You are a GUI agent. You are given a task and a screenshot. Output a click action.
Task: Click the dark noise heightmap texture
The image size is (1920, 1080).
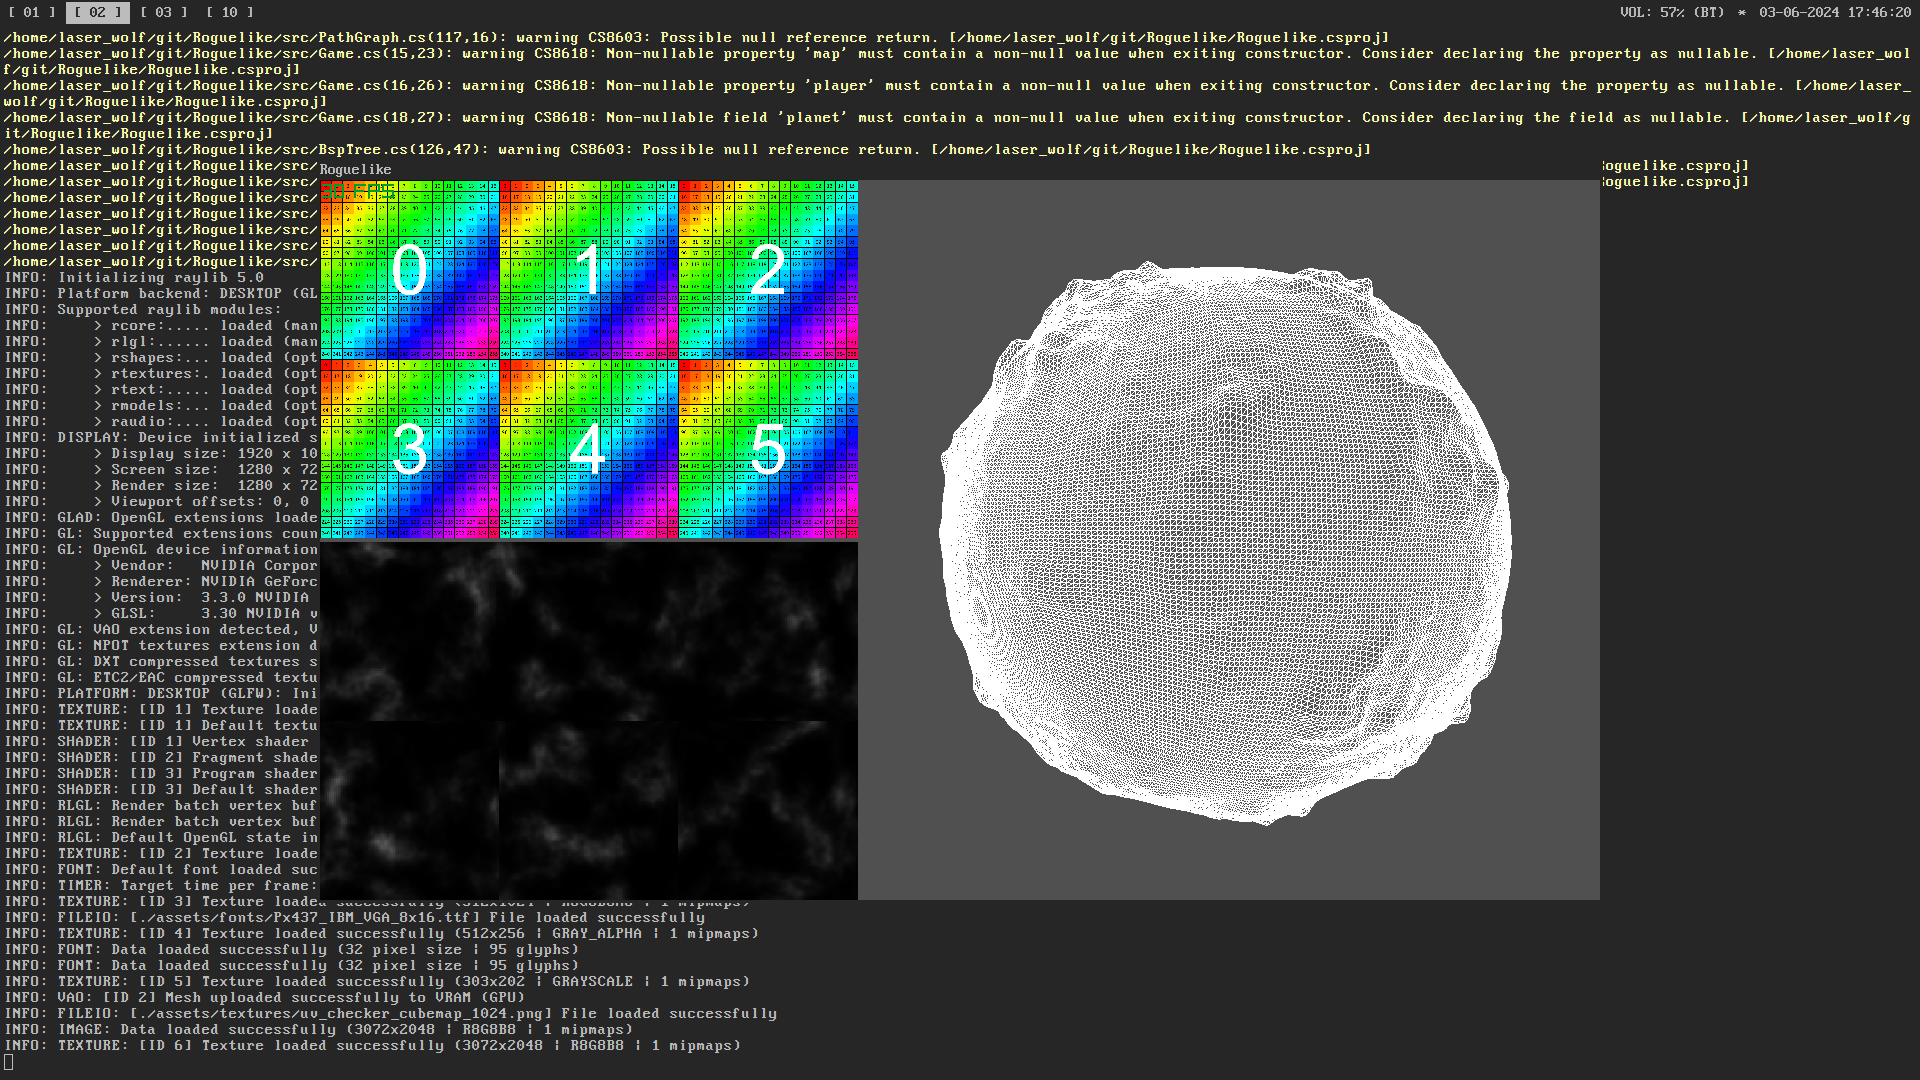click(588, 720)
